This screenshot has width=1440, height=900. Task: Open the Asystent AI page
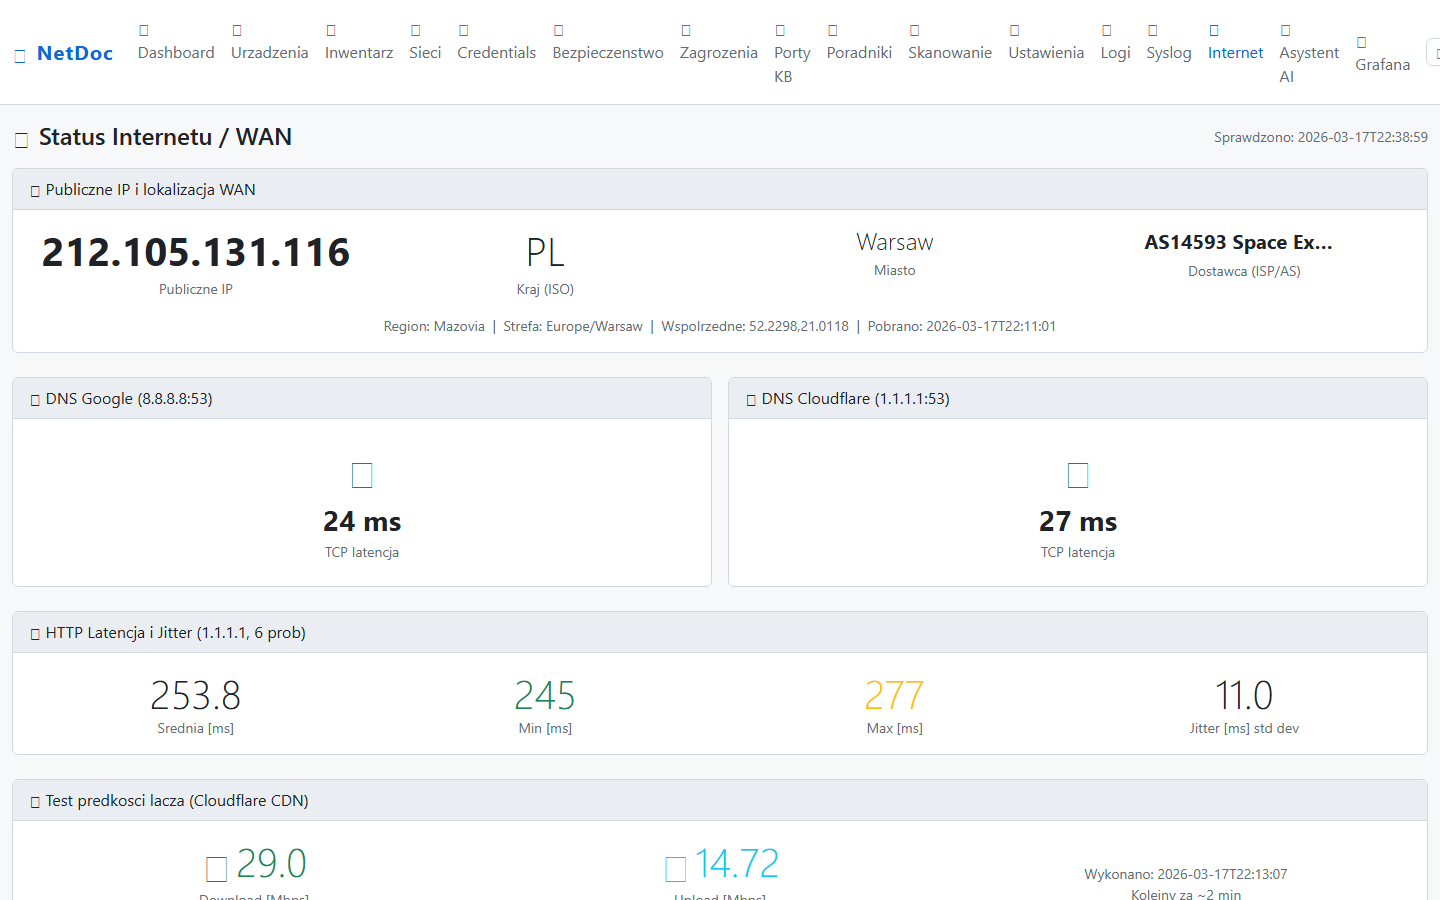coord(1308,64)
